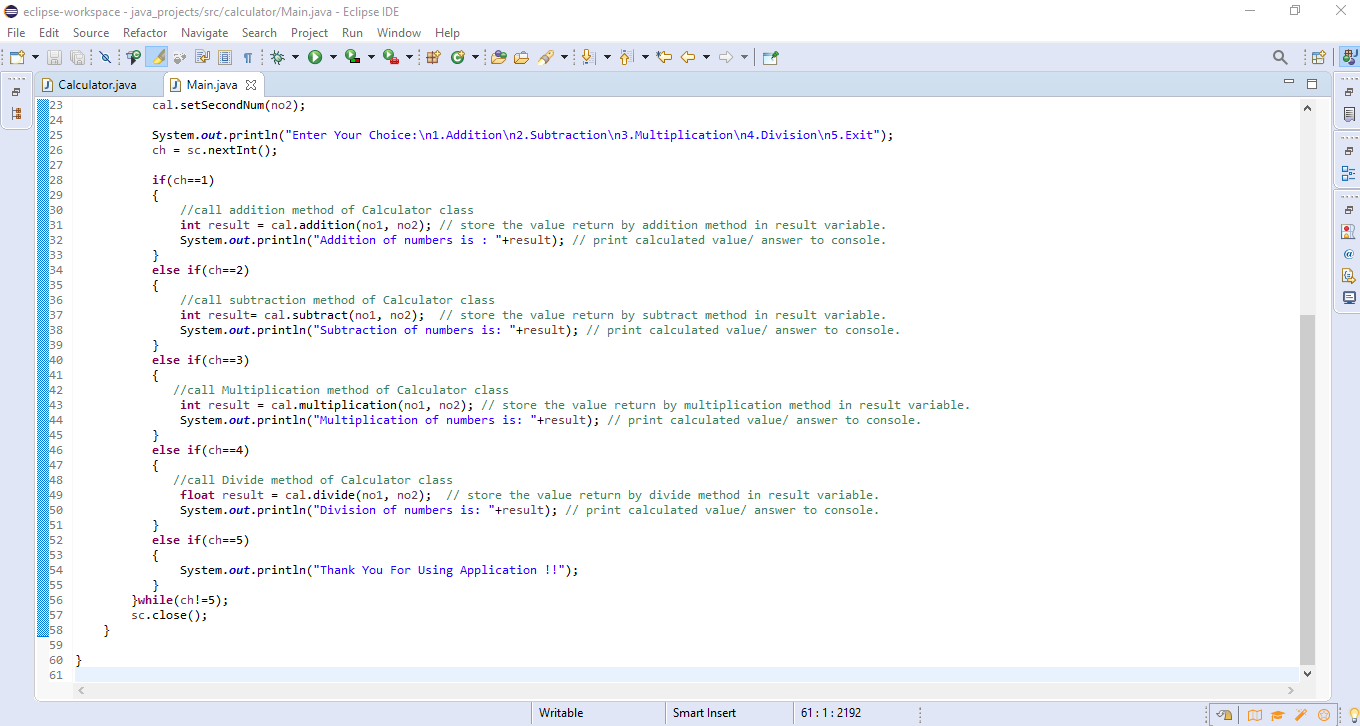1360x726 pixels.
Task: Open the Refactor menu
Action: (x=144, y=32)
